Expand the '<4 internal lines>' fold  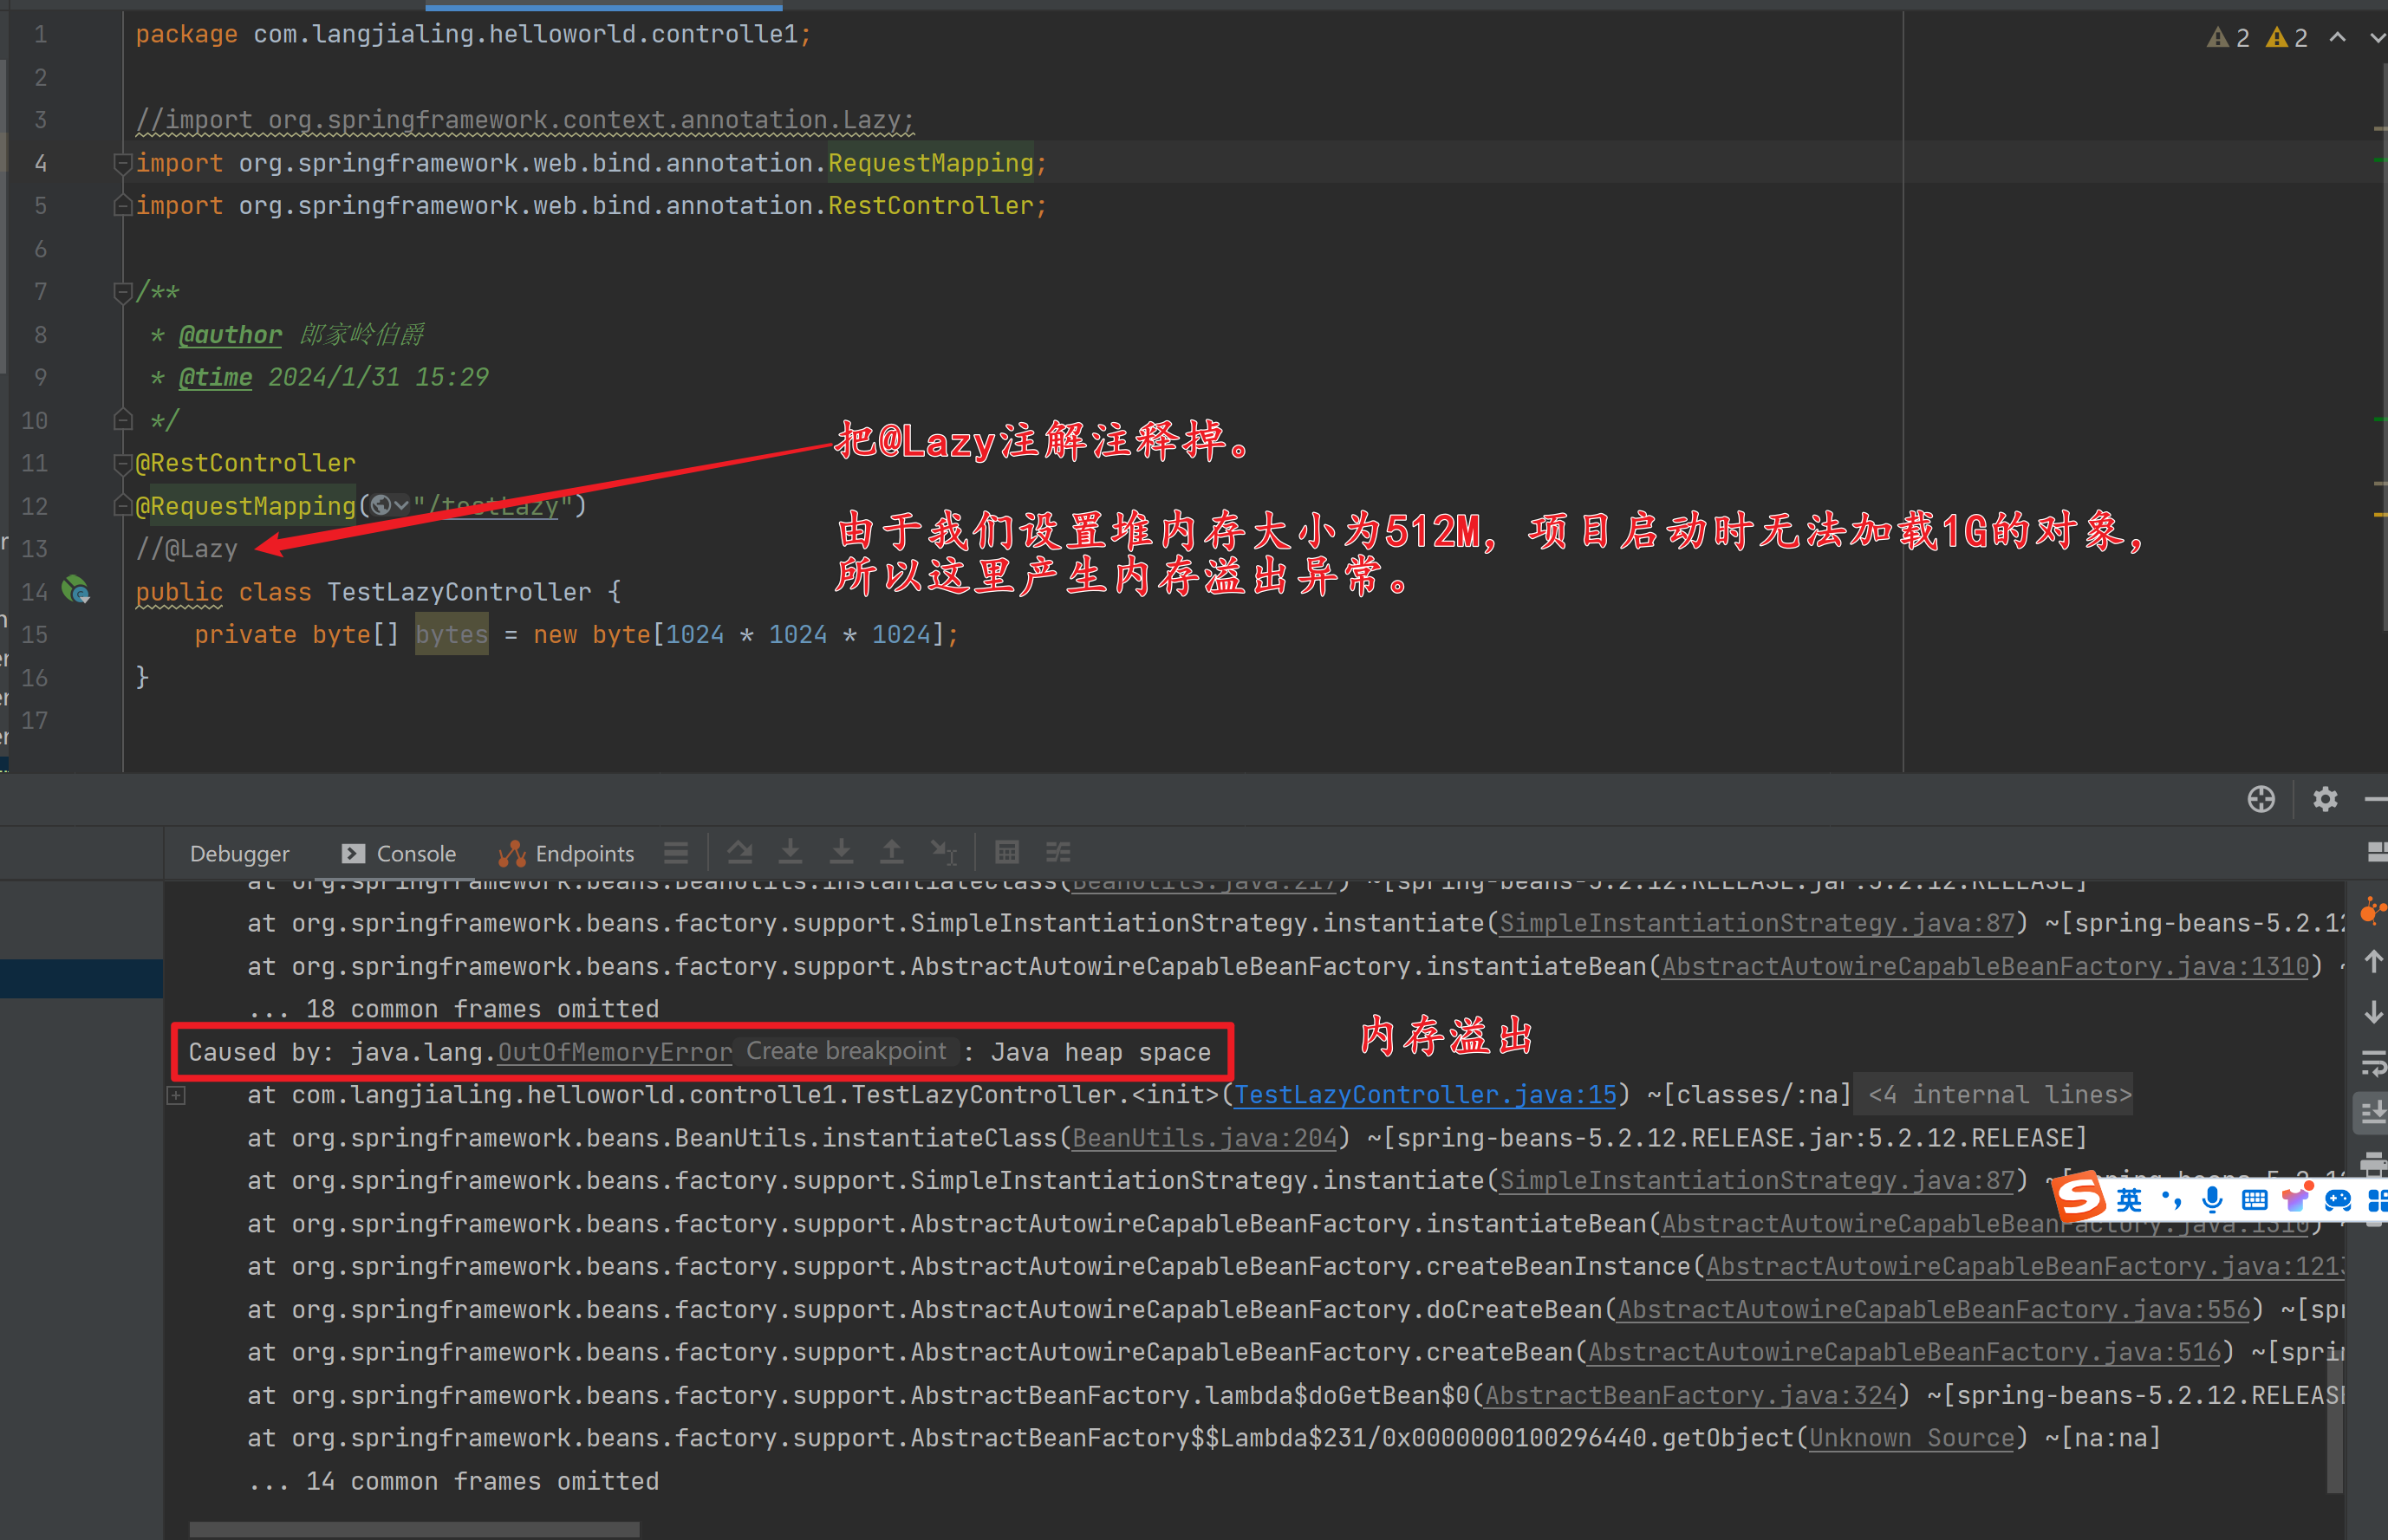click(x=2000, y=1095)
